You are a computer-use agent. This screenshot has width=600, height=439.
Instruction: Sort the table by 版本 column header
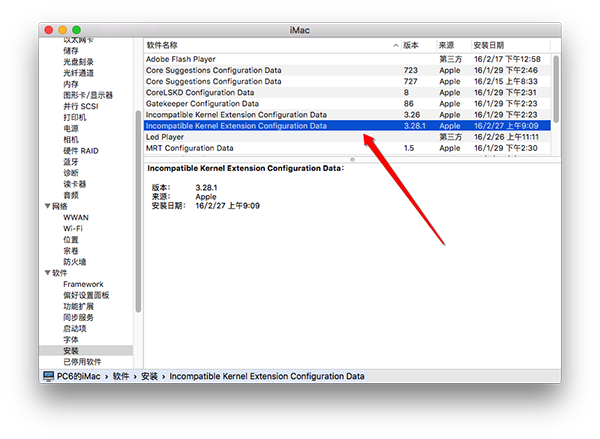411,45
